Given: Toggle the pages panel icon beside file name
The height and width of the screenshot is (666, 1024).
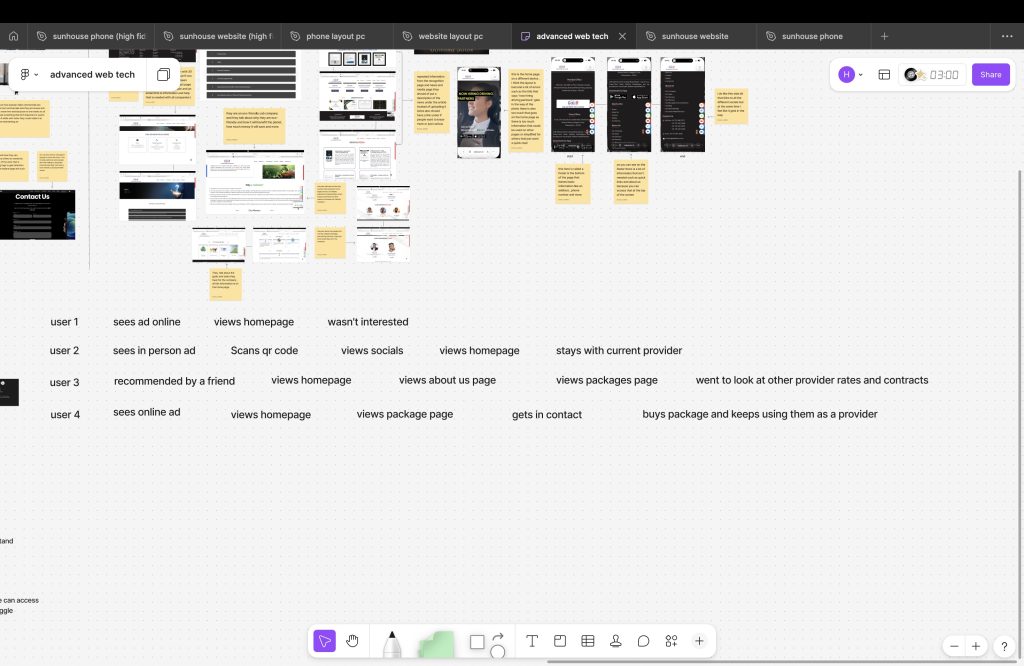Looking at the screenshot, I should tap(163, 75).
